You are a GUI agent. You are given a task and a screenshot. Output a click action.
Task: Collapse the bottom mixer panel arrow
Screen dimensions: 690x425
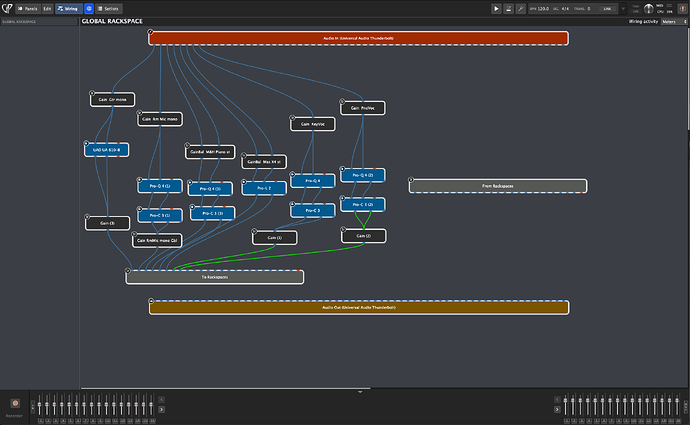[x=360, y=392]
